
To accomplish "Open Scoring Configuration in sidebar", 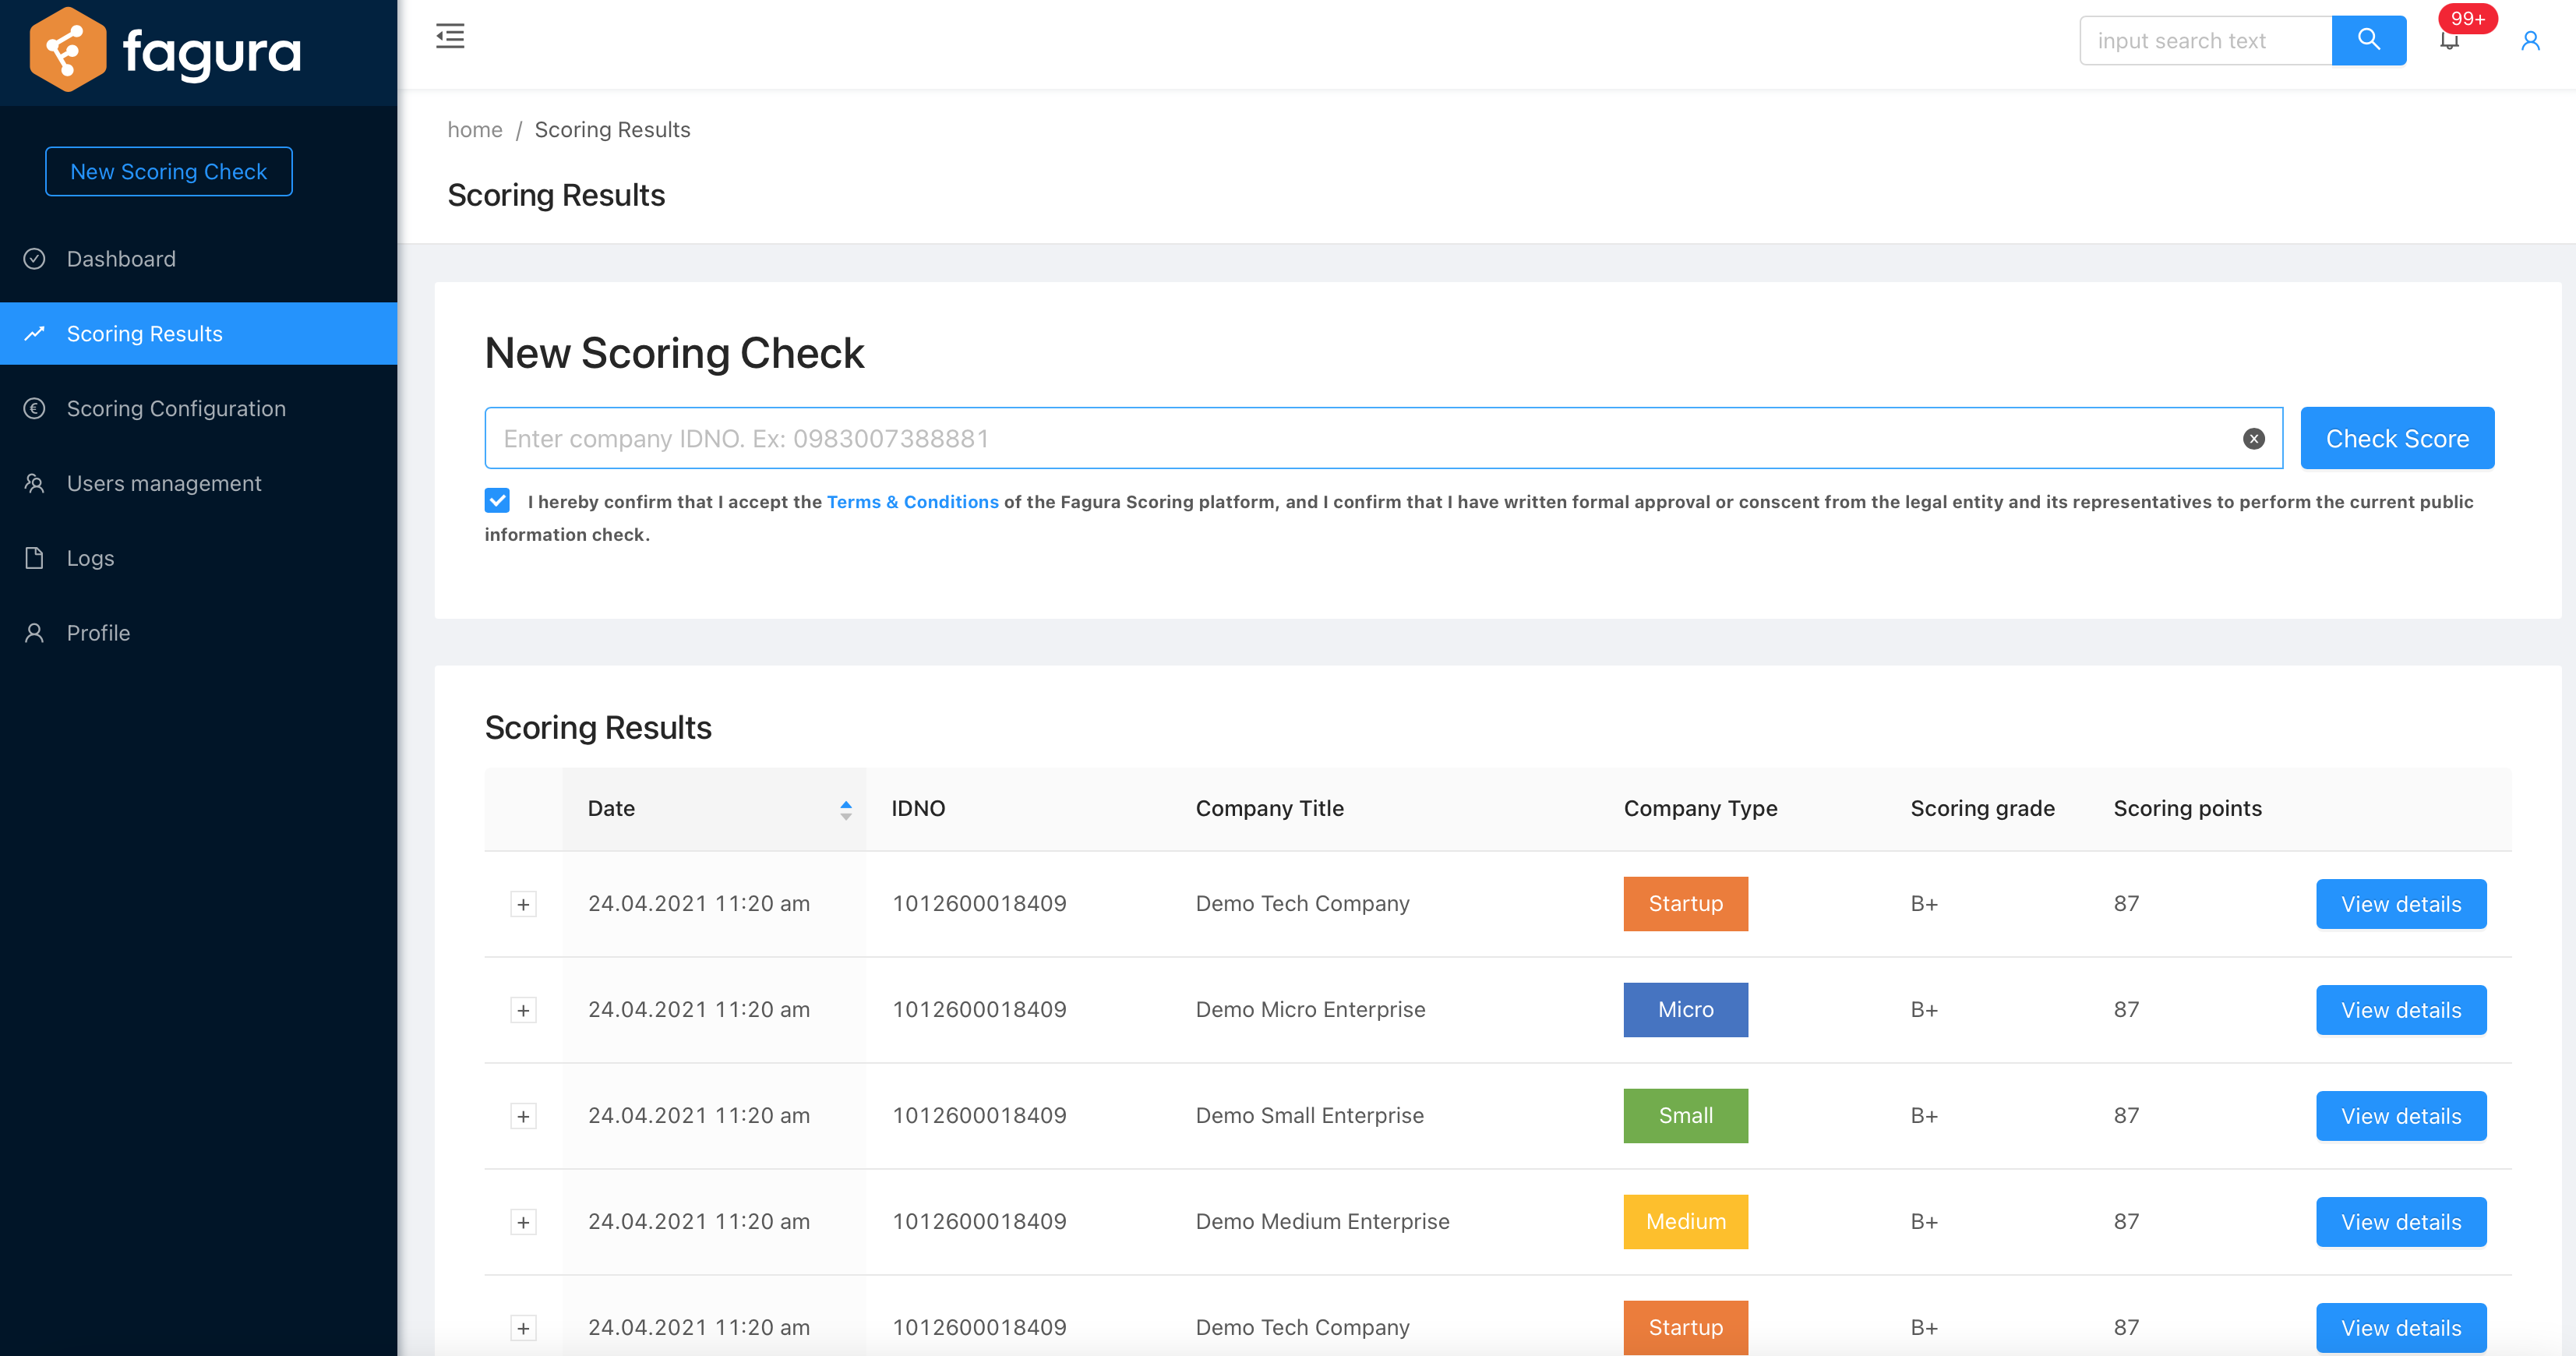I will click(176, 409).
